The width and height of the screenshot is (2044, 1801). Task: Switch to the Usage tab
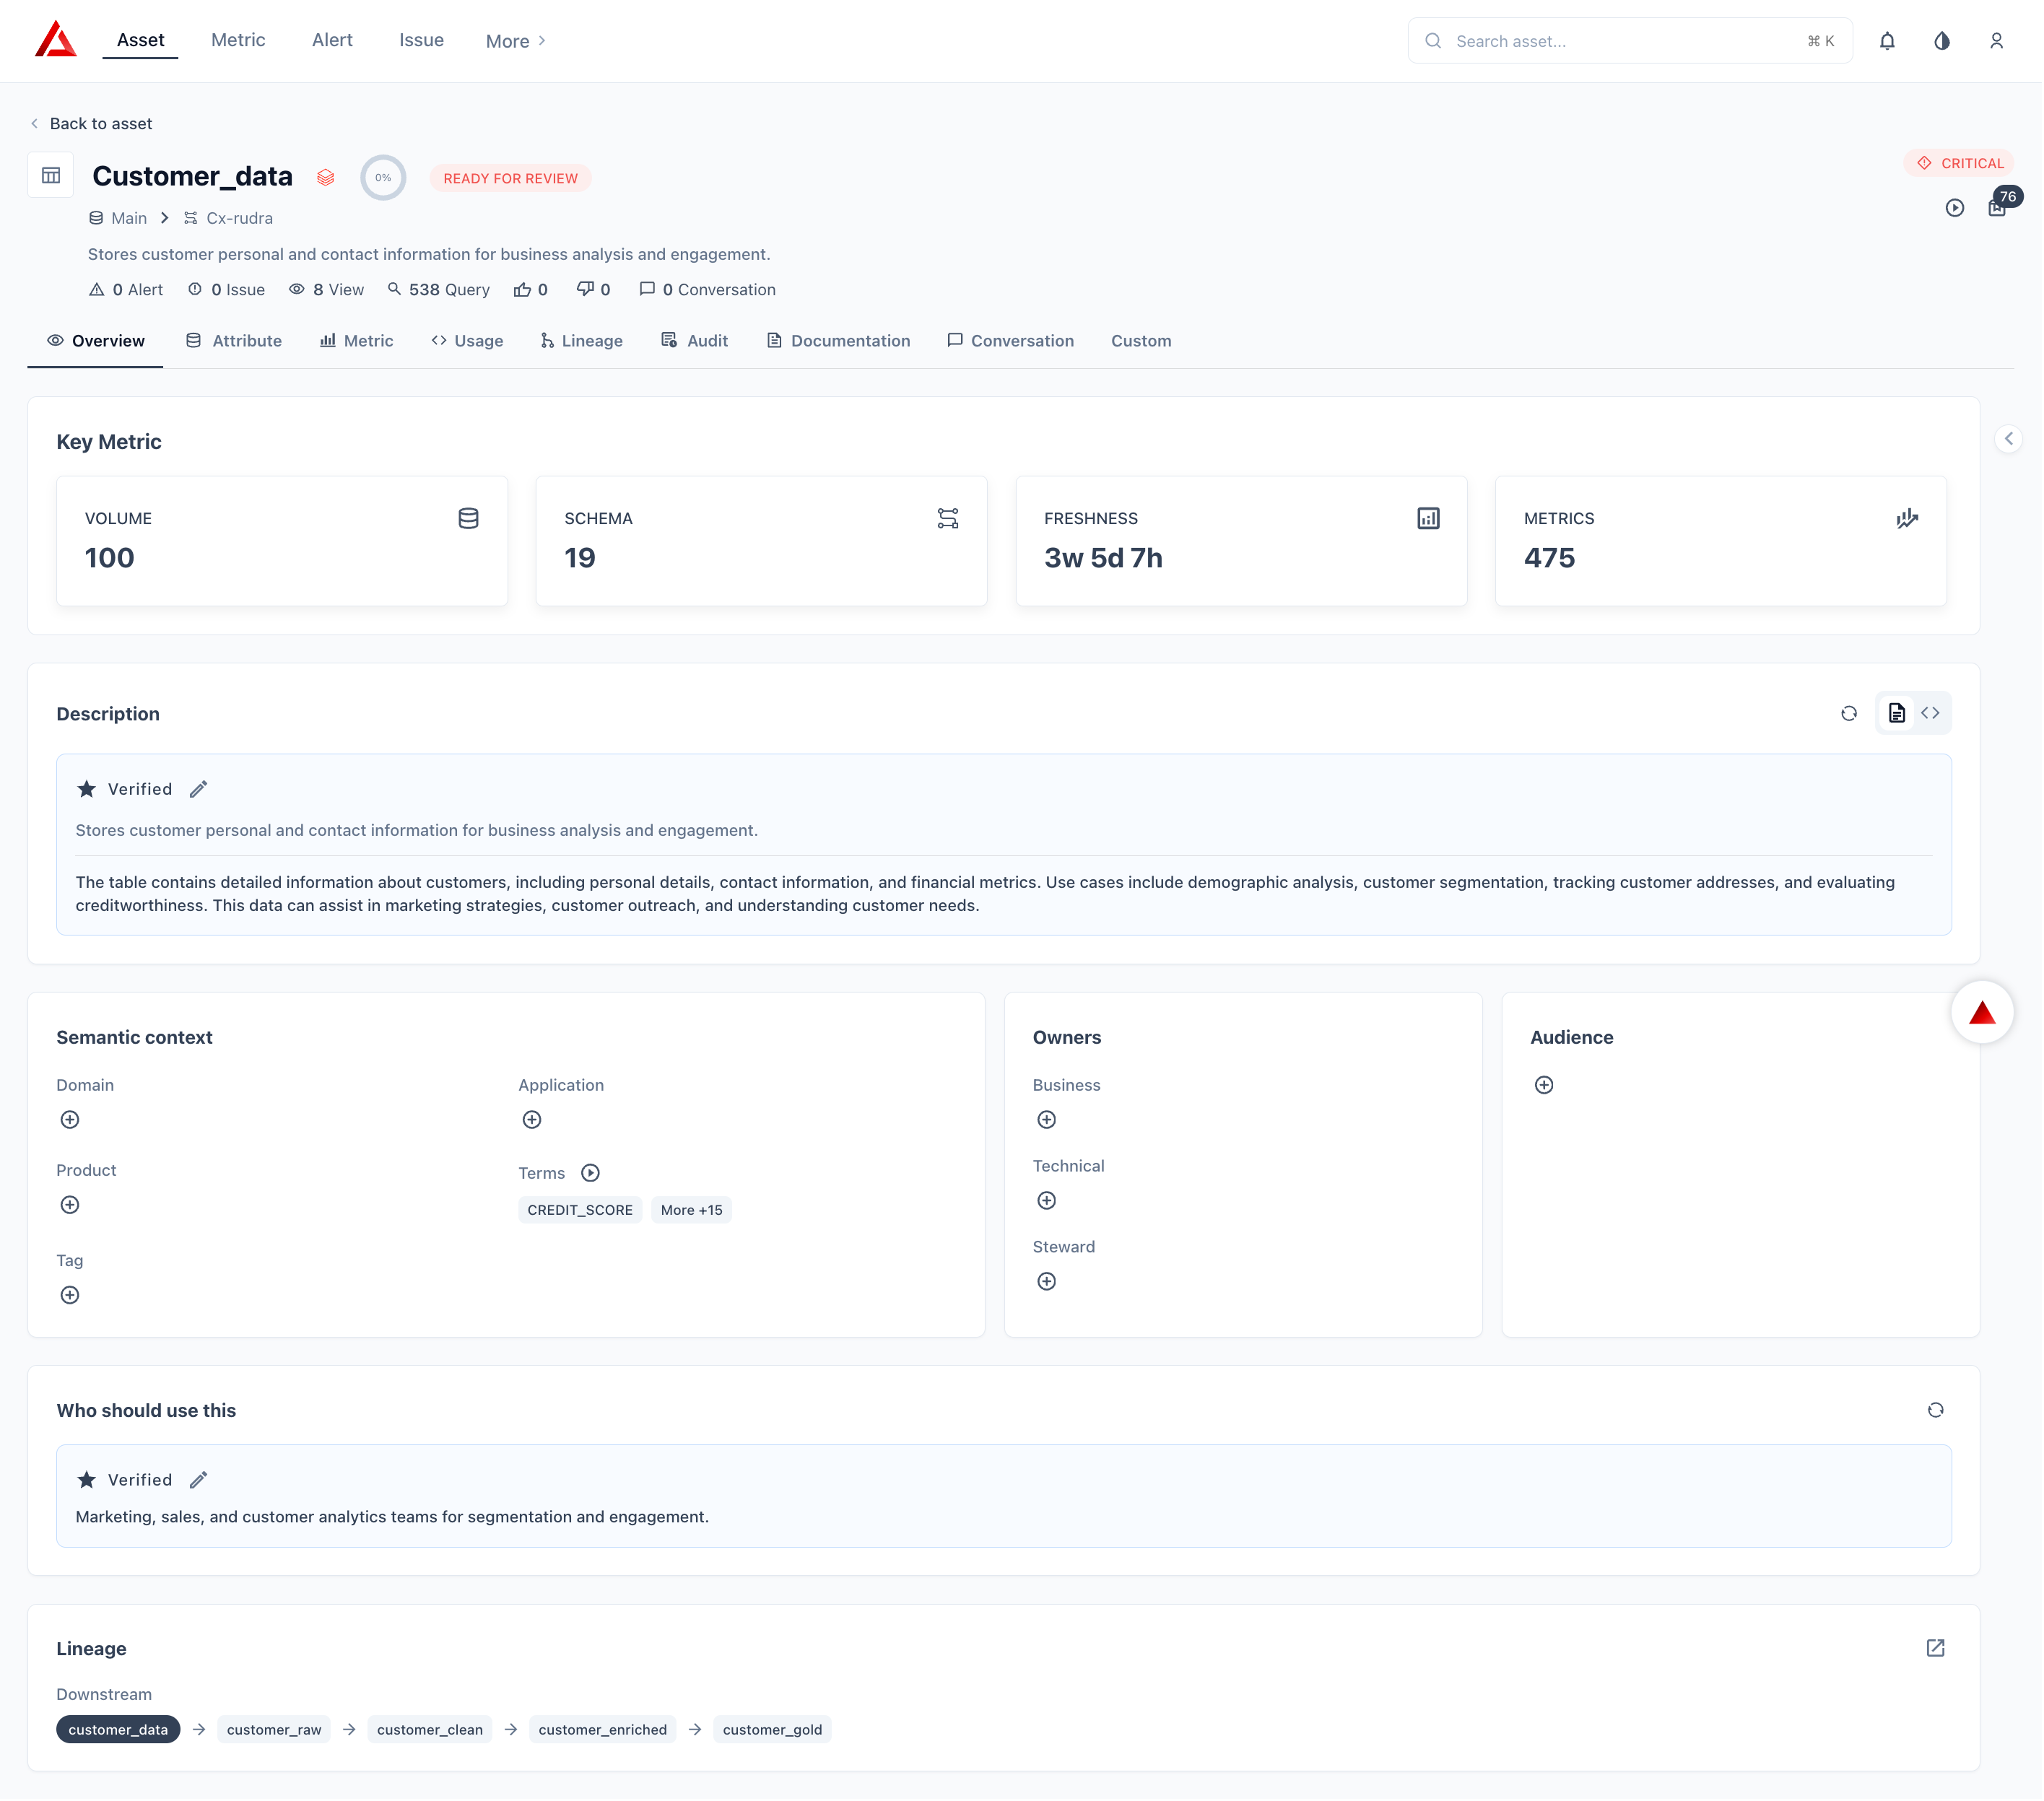click(x=467, y=341)
